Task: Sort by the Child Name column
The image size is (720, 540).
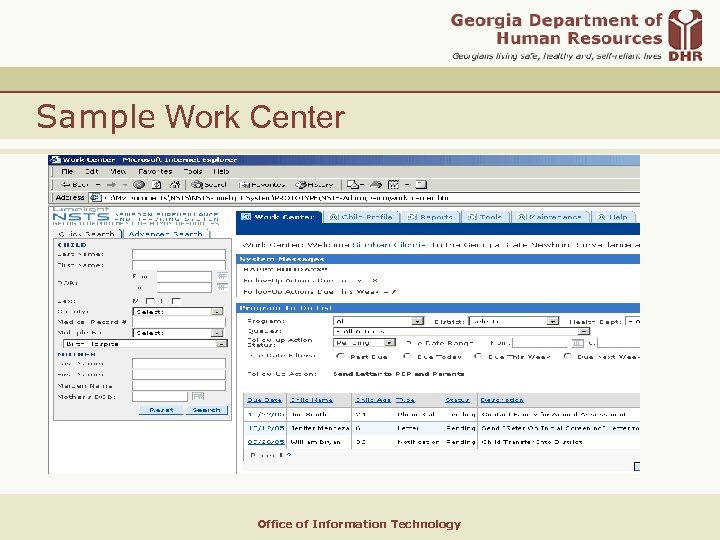Action: tap(312, 400)
